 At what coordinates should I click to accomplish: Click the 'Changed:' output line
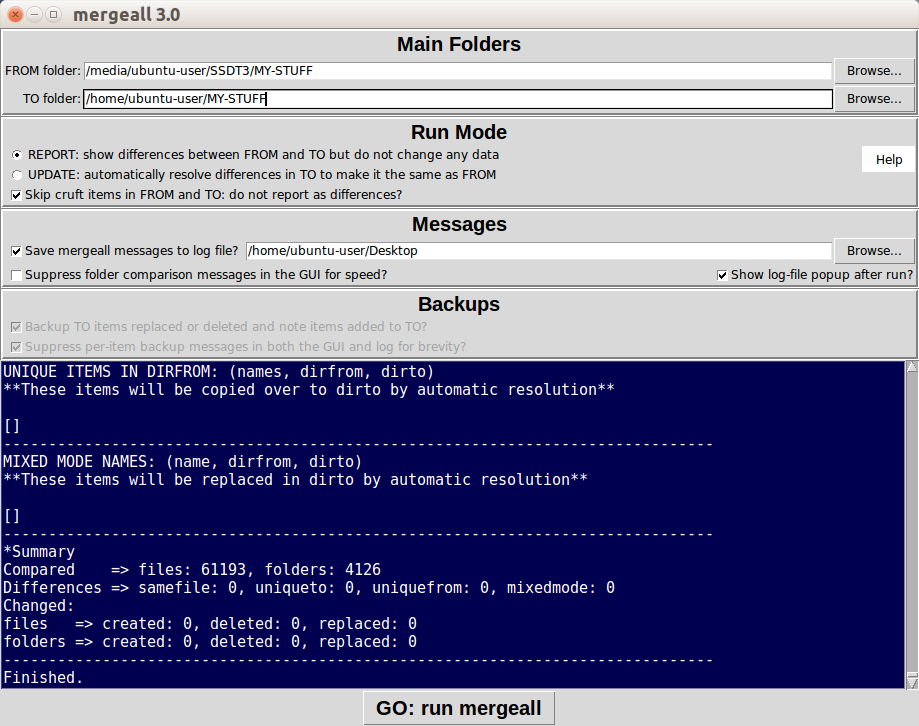tap(39, 606)
